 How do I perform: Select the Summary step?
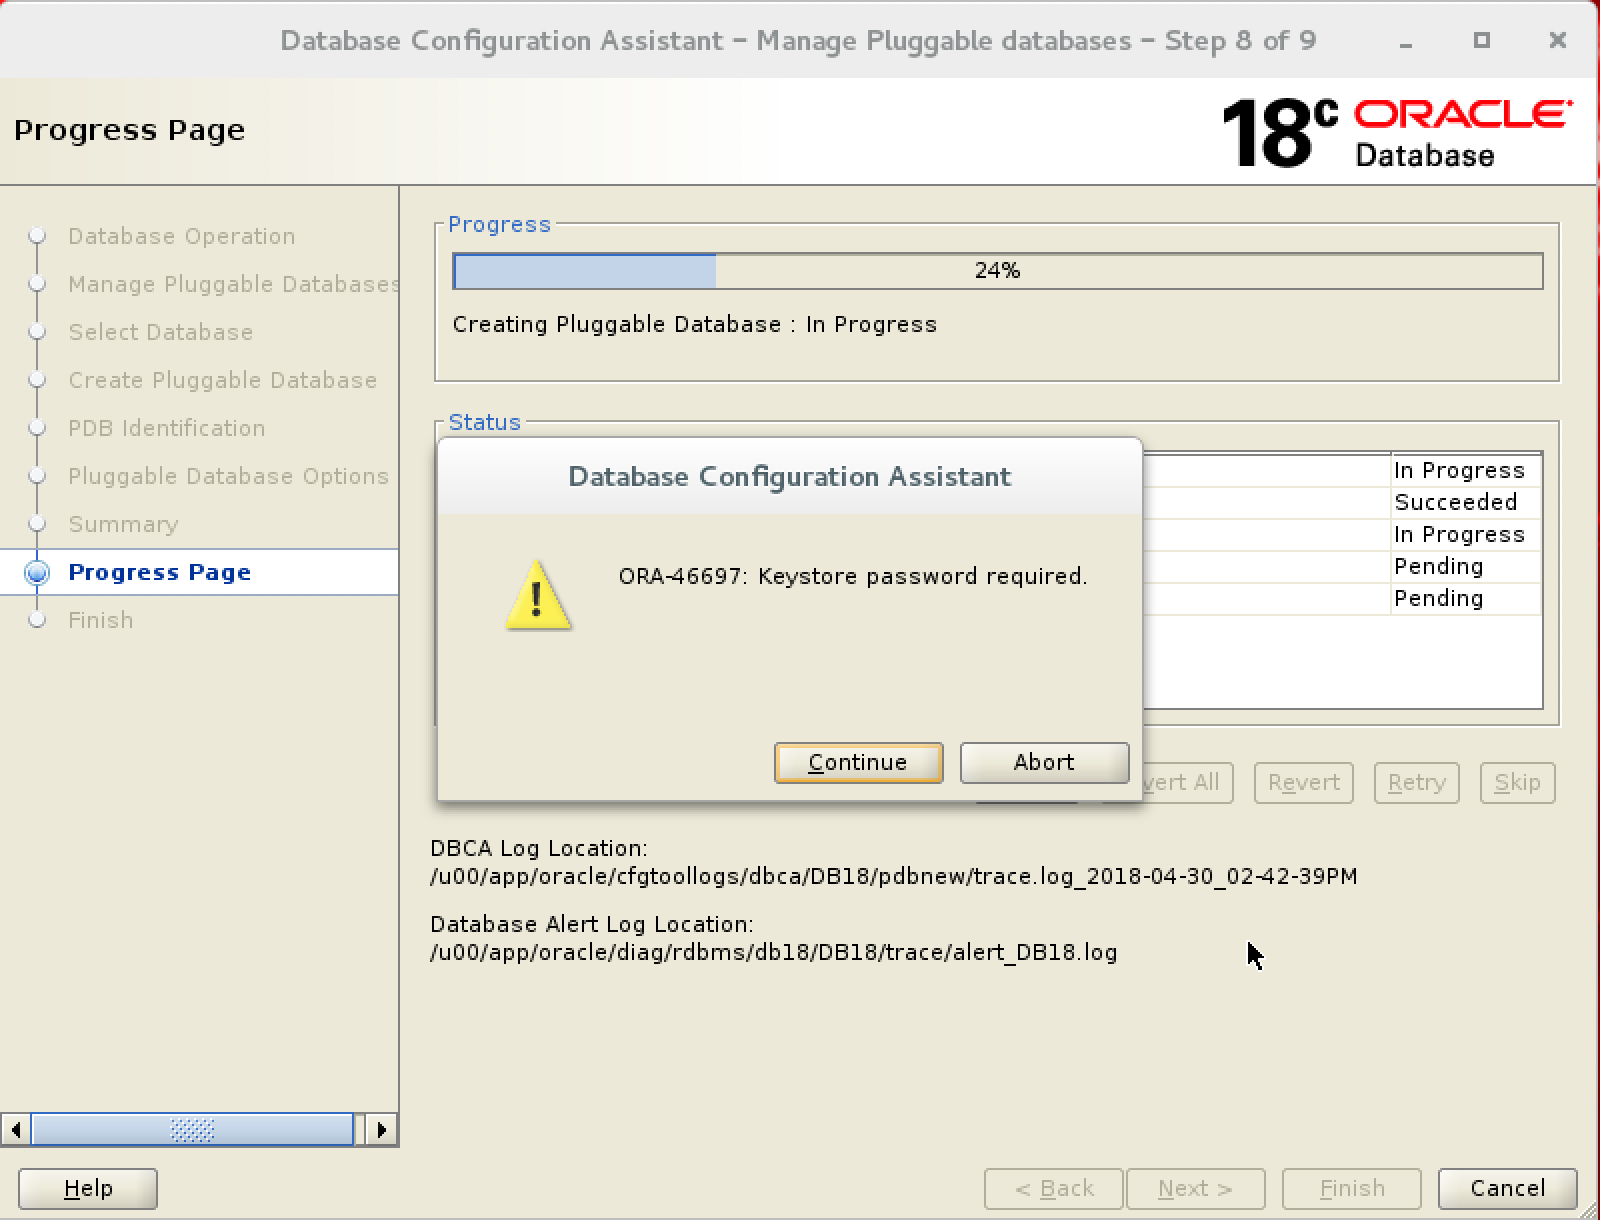pyautogui.click(x=123, y=524)
